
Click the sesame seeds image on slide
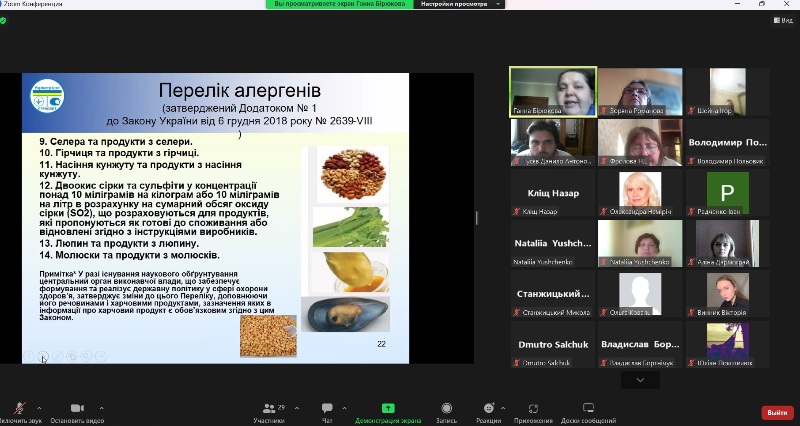tap(268, 336)
